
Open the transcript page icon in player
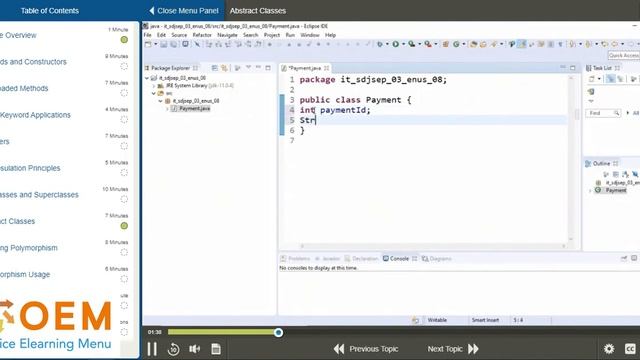216,349
